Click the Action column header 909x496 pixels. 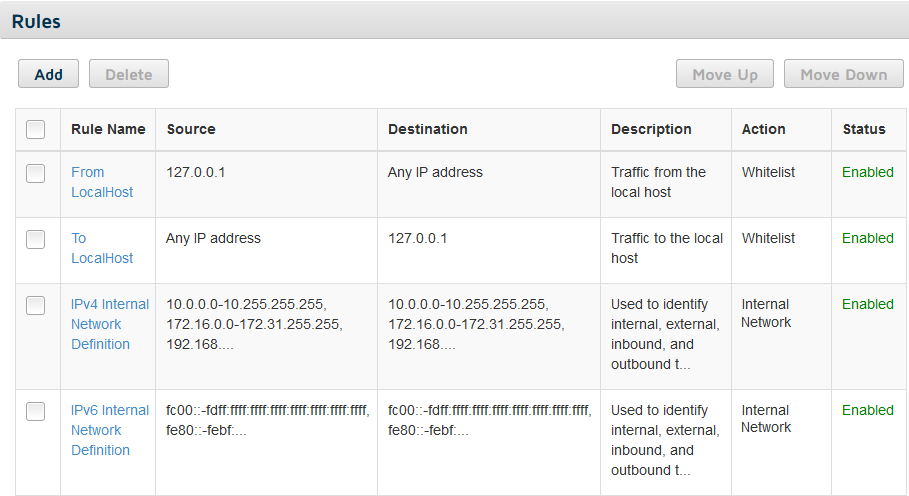[x=763, y=129]
